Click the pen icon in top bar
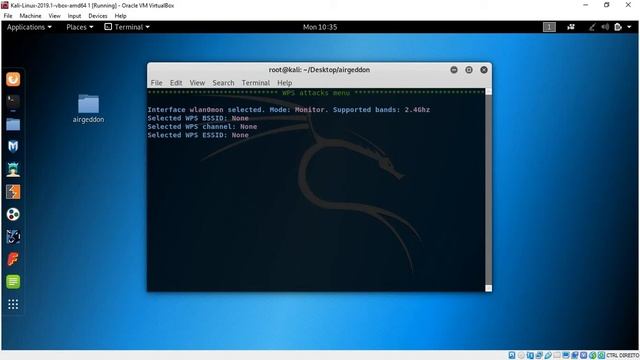The height and width of the screenshot is (360, 640). point(592,27)
